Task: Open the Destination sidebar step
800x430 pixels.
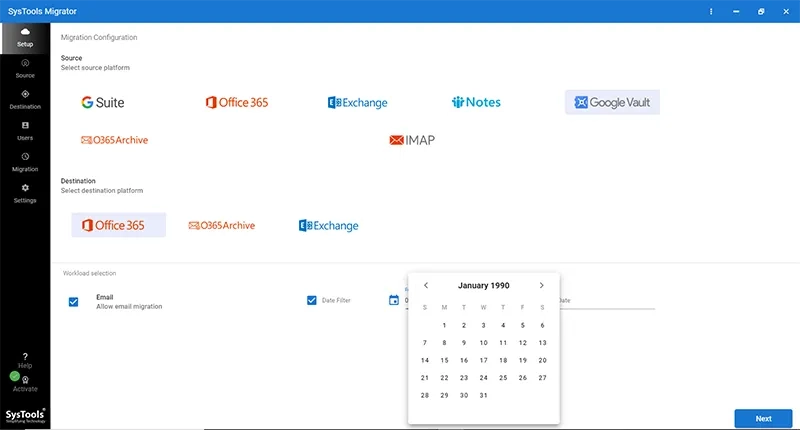Action: pyautogui.click(x=25, y=100)
